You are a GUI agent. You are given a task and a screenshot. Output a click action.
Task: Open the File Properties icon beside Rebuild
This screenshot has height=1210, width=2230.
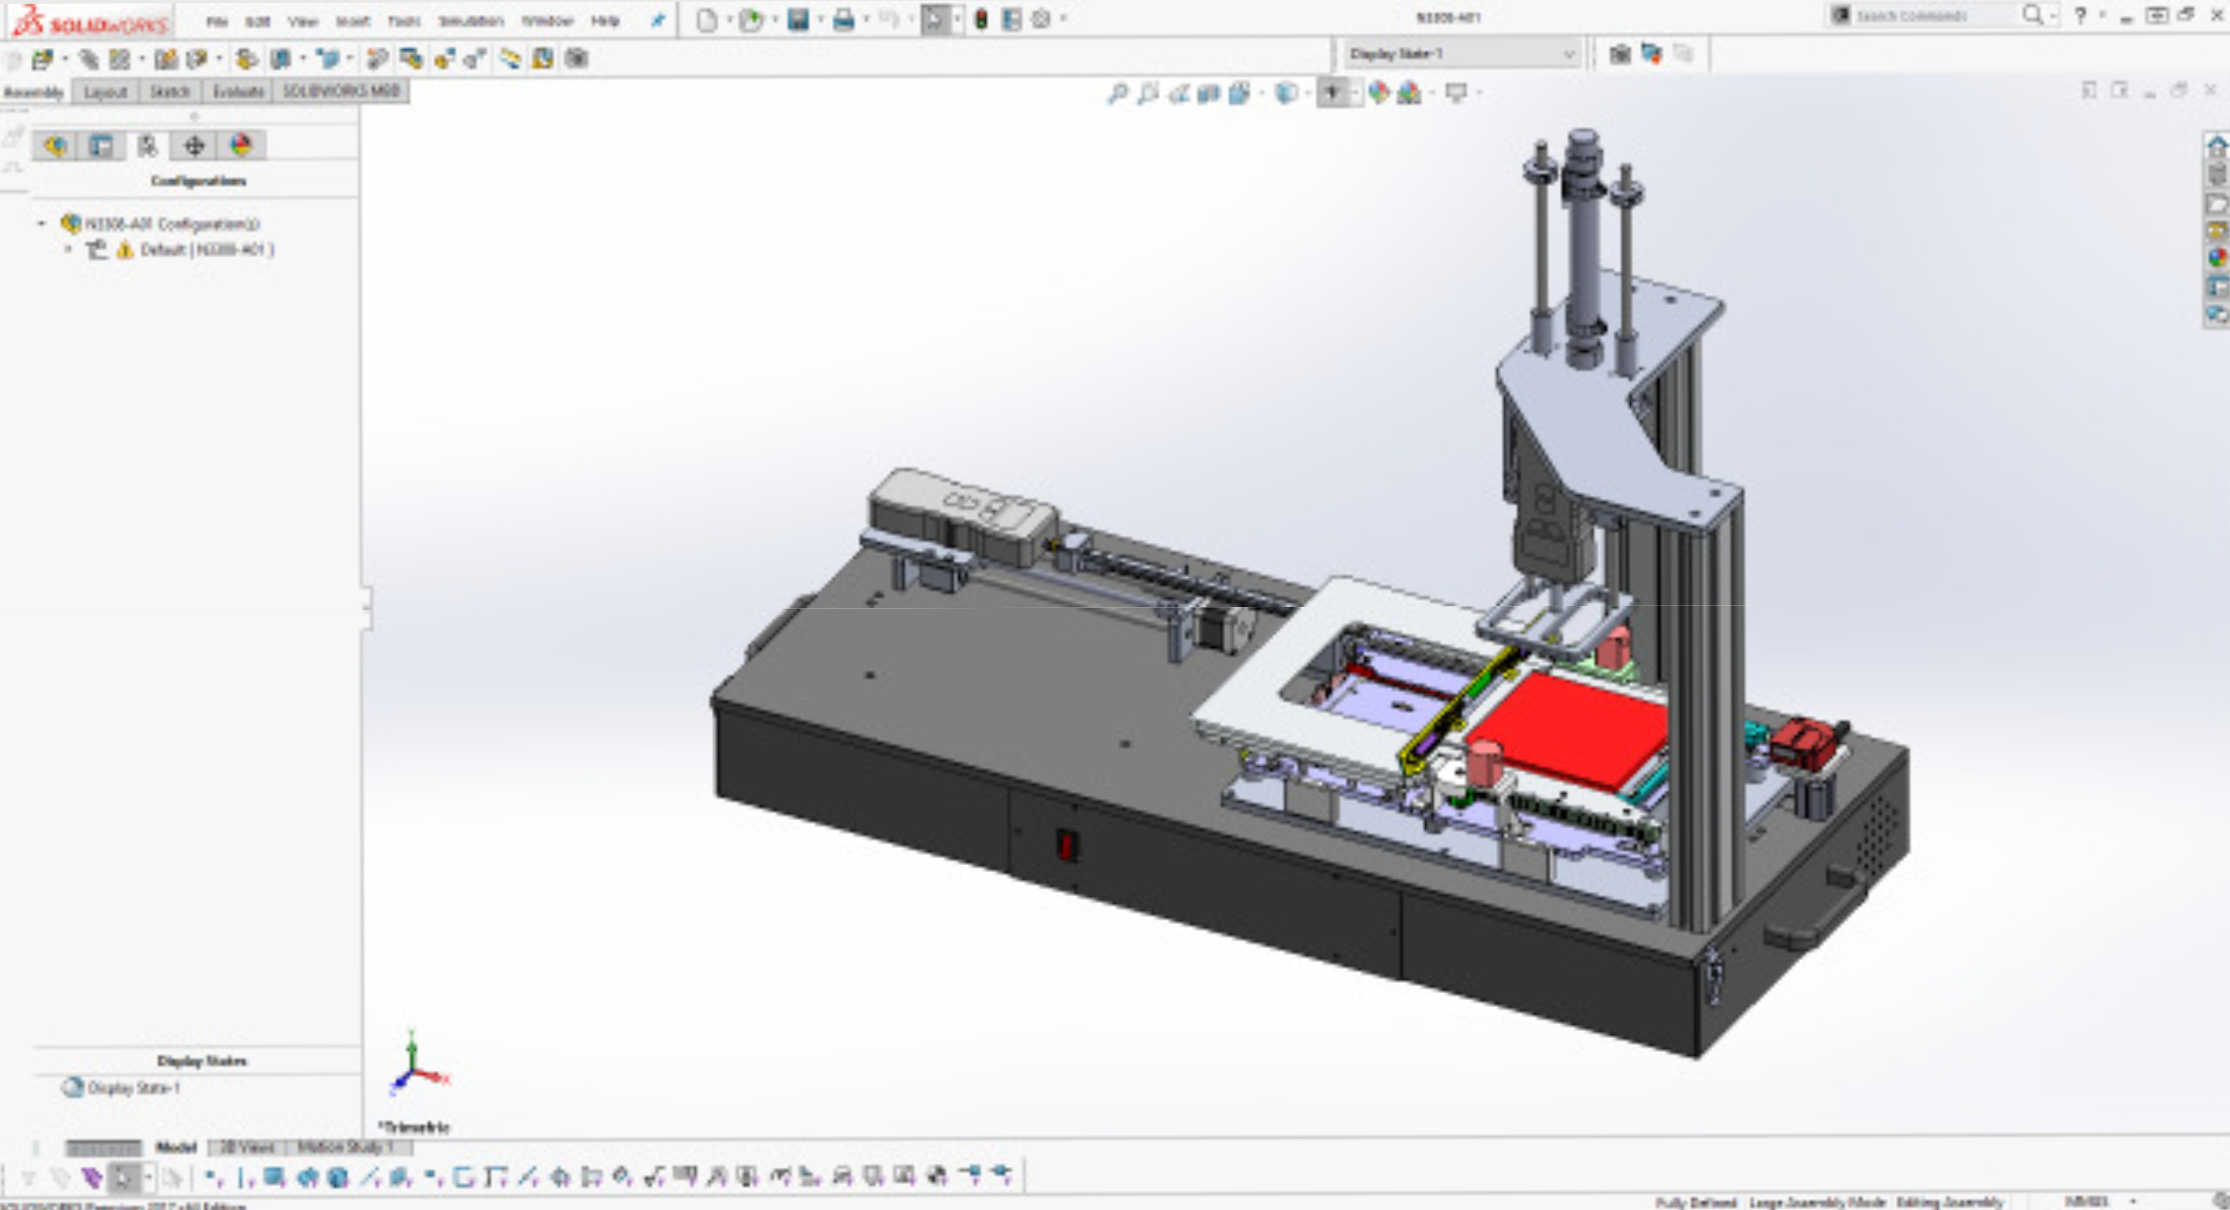coord(1011,20)
